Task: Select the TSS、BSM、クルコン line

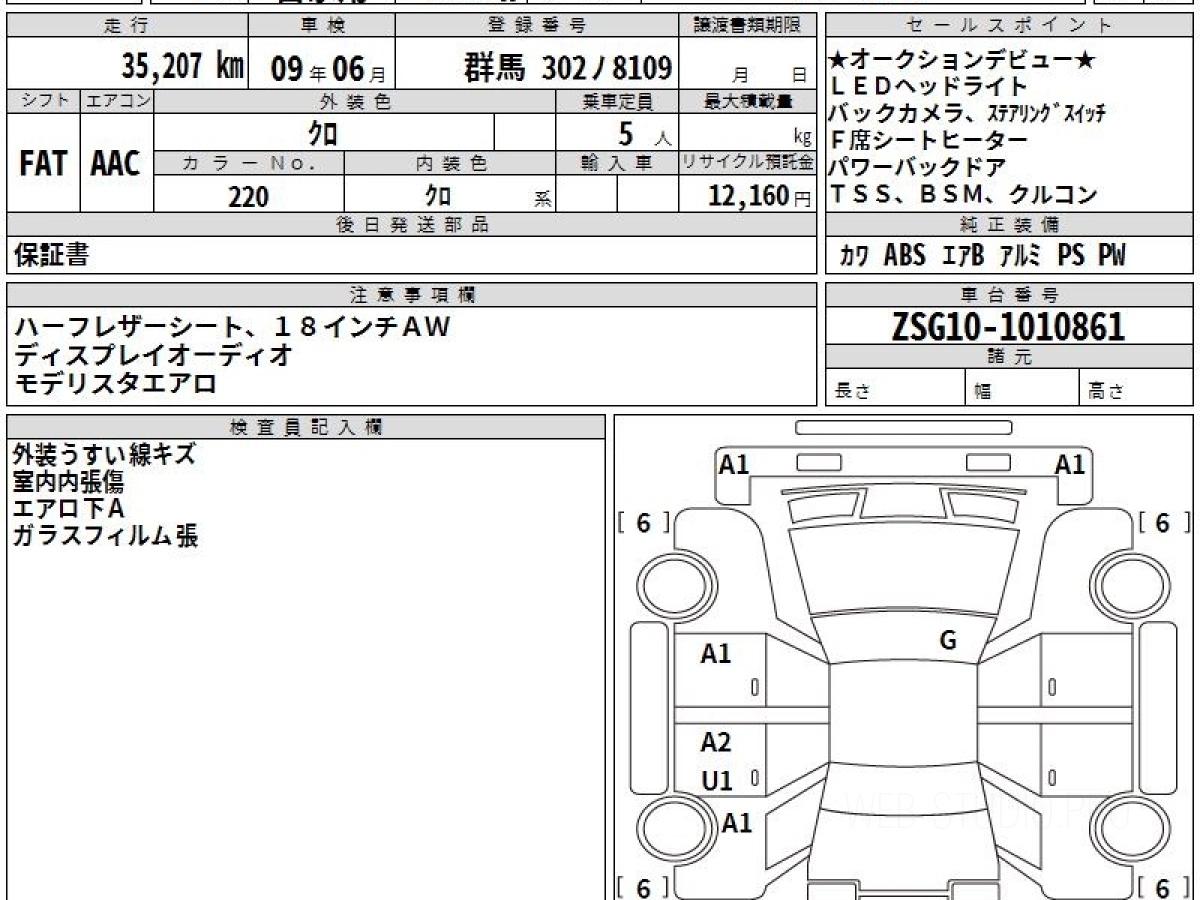Action: tap(963, 195)
